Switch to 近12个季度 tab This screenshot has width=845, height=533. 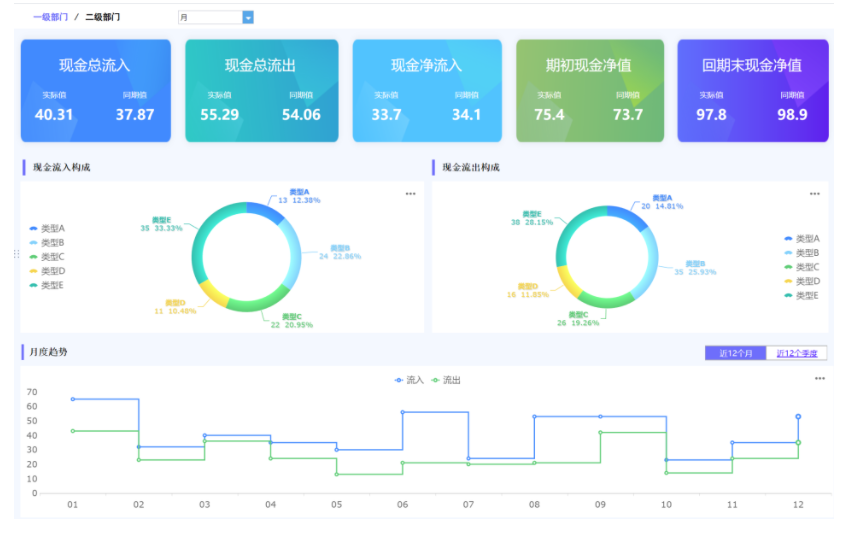(796, 353)
